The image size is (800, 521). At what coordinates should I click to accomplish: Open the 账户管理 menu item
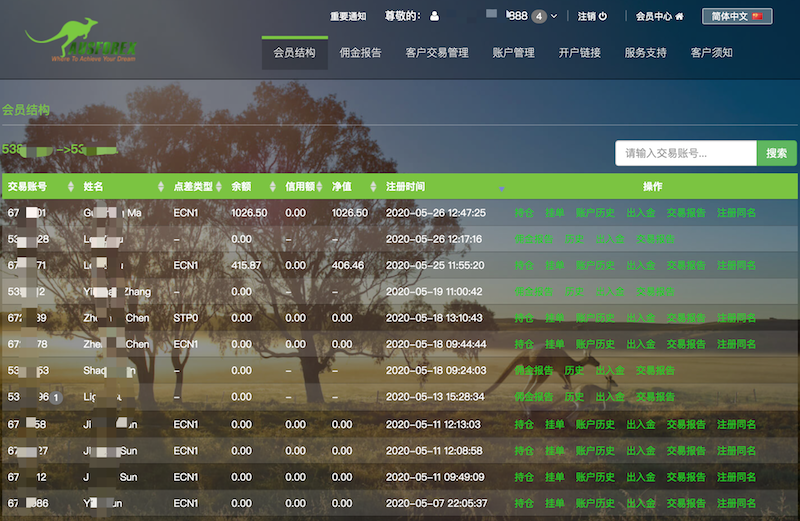click(x=513, y=53)
